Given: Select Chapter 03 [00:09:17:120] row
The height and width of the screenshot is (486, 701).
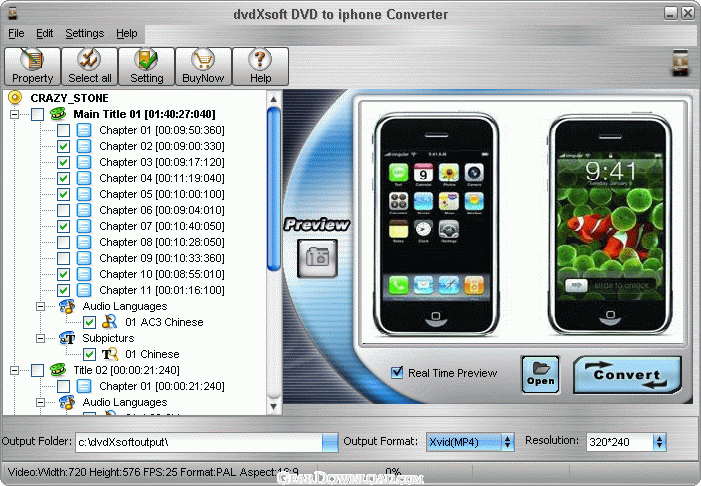Looking at the screenshot, I should (162, 162).
